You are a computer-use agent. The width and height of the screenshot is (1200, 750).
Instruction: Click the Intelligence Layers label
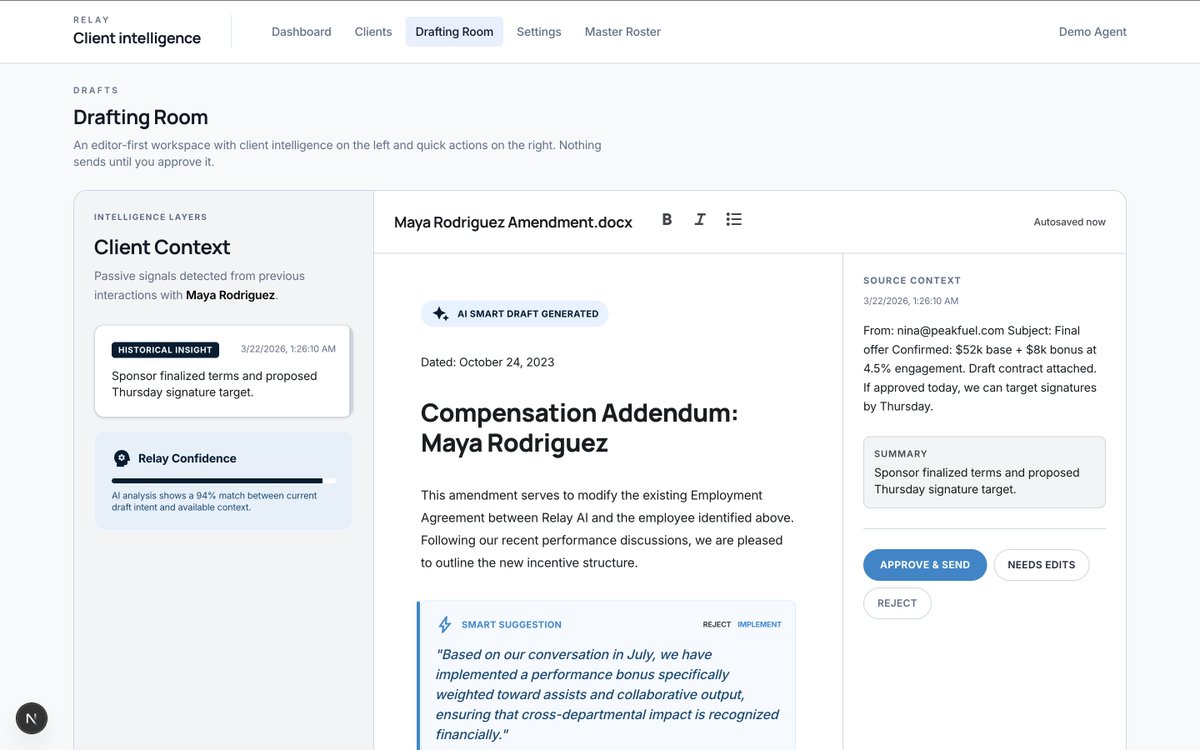pos(151,217)
